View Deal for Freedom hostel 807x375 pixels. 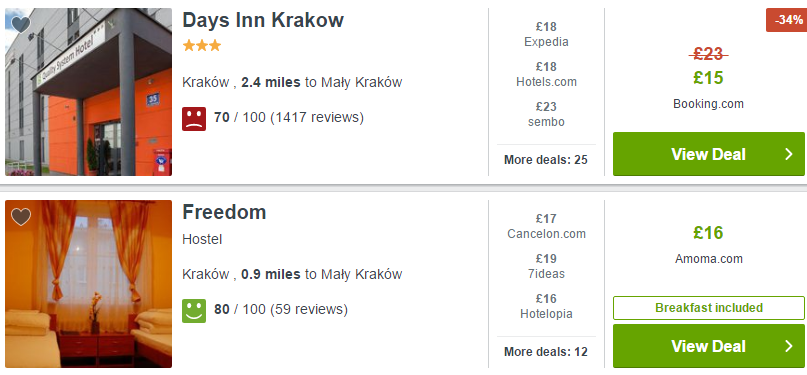(709, 346)
